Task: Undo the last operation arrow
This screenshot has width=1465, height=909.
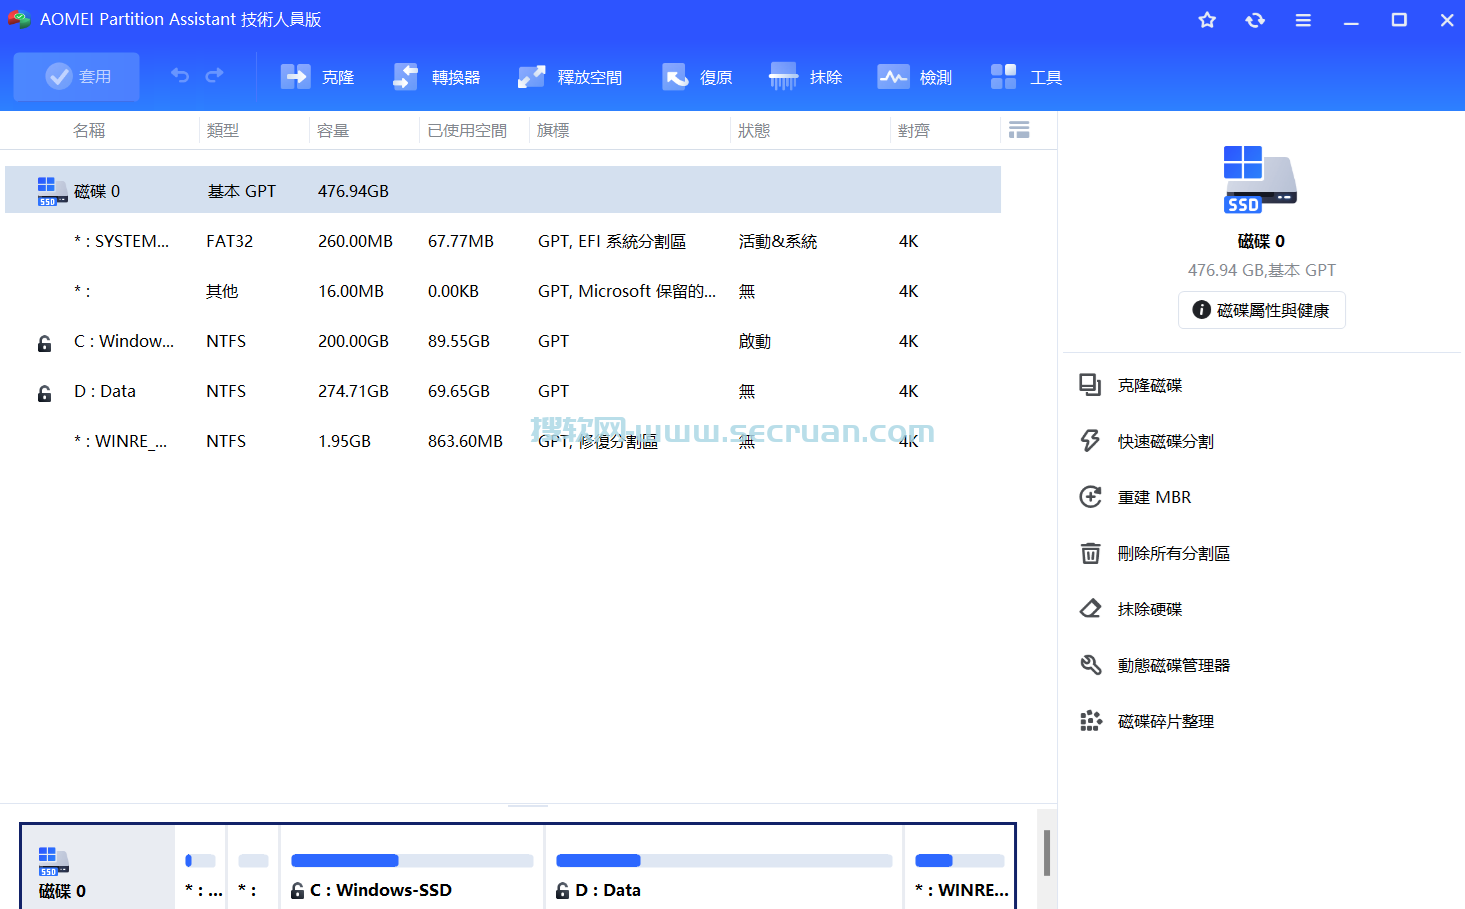Action: click(180, 76)
